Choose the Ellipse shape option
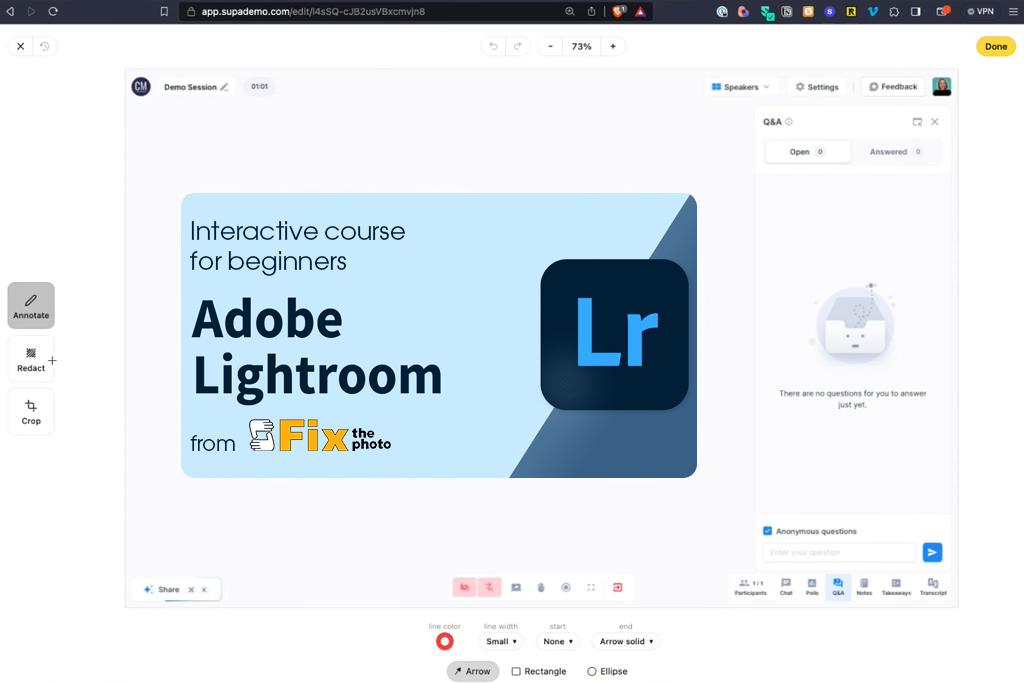This screenshot has width=1024, height=683. point(607,671)
